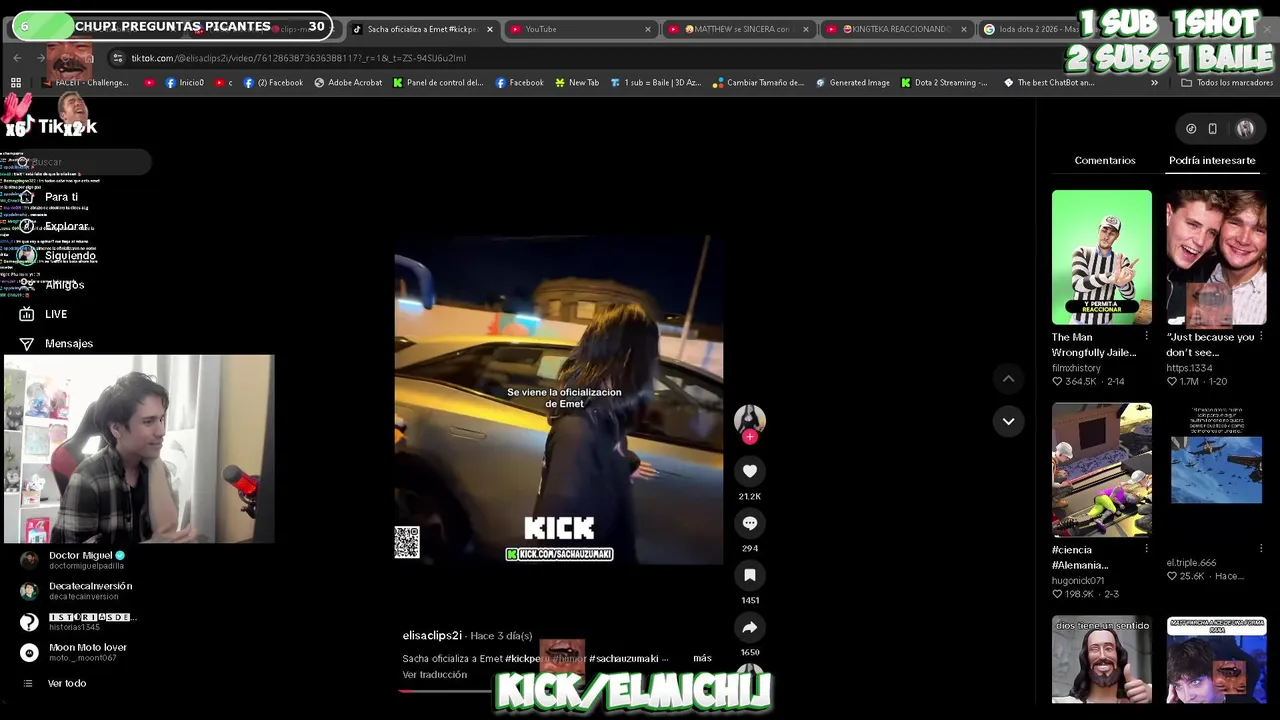Go to next video with down arrow
The width and height of the screenshot is (1280, 720).
tap(1008, 421)
